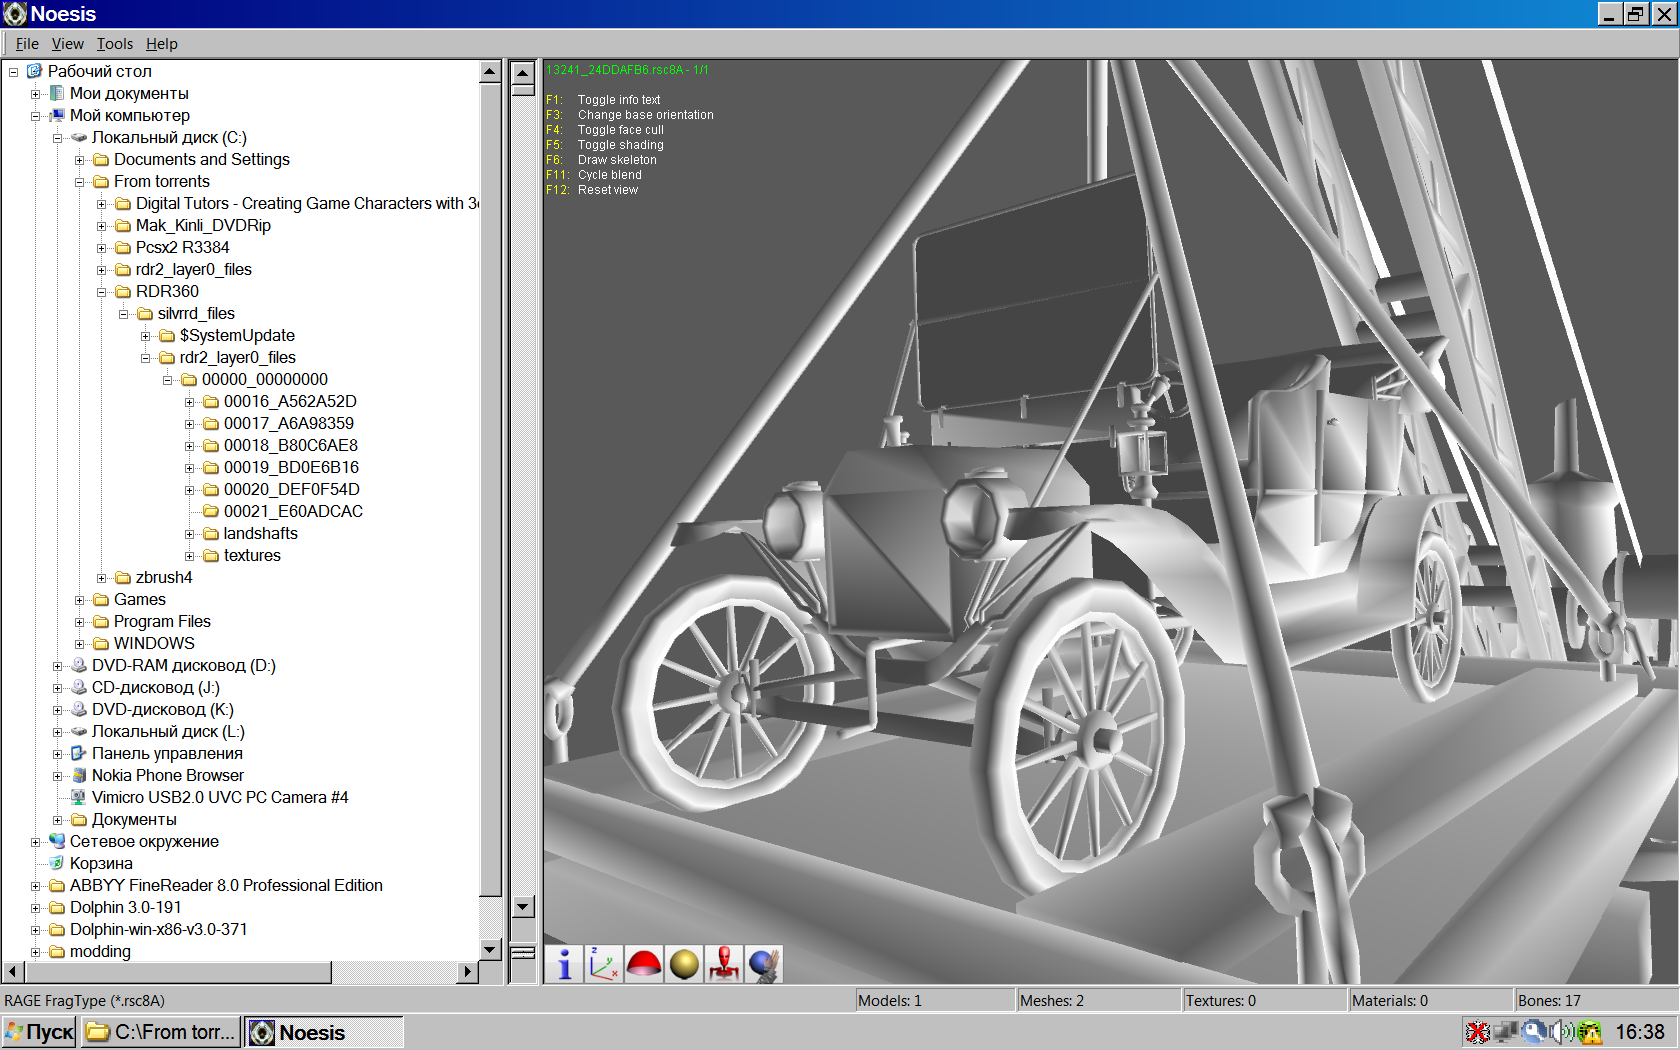Click the XYZ axes orientation icon

604,965
